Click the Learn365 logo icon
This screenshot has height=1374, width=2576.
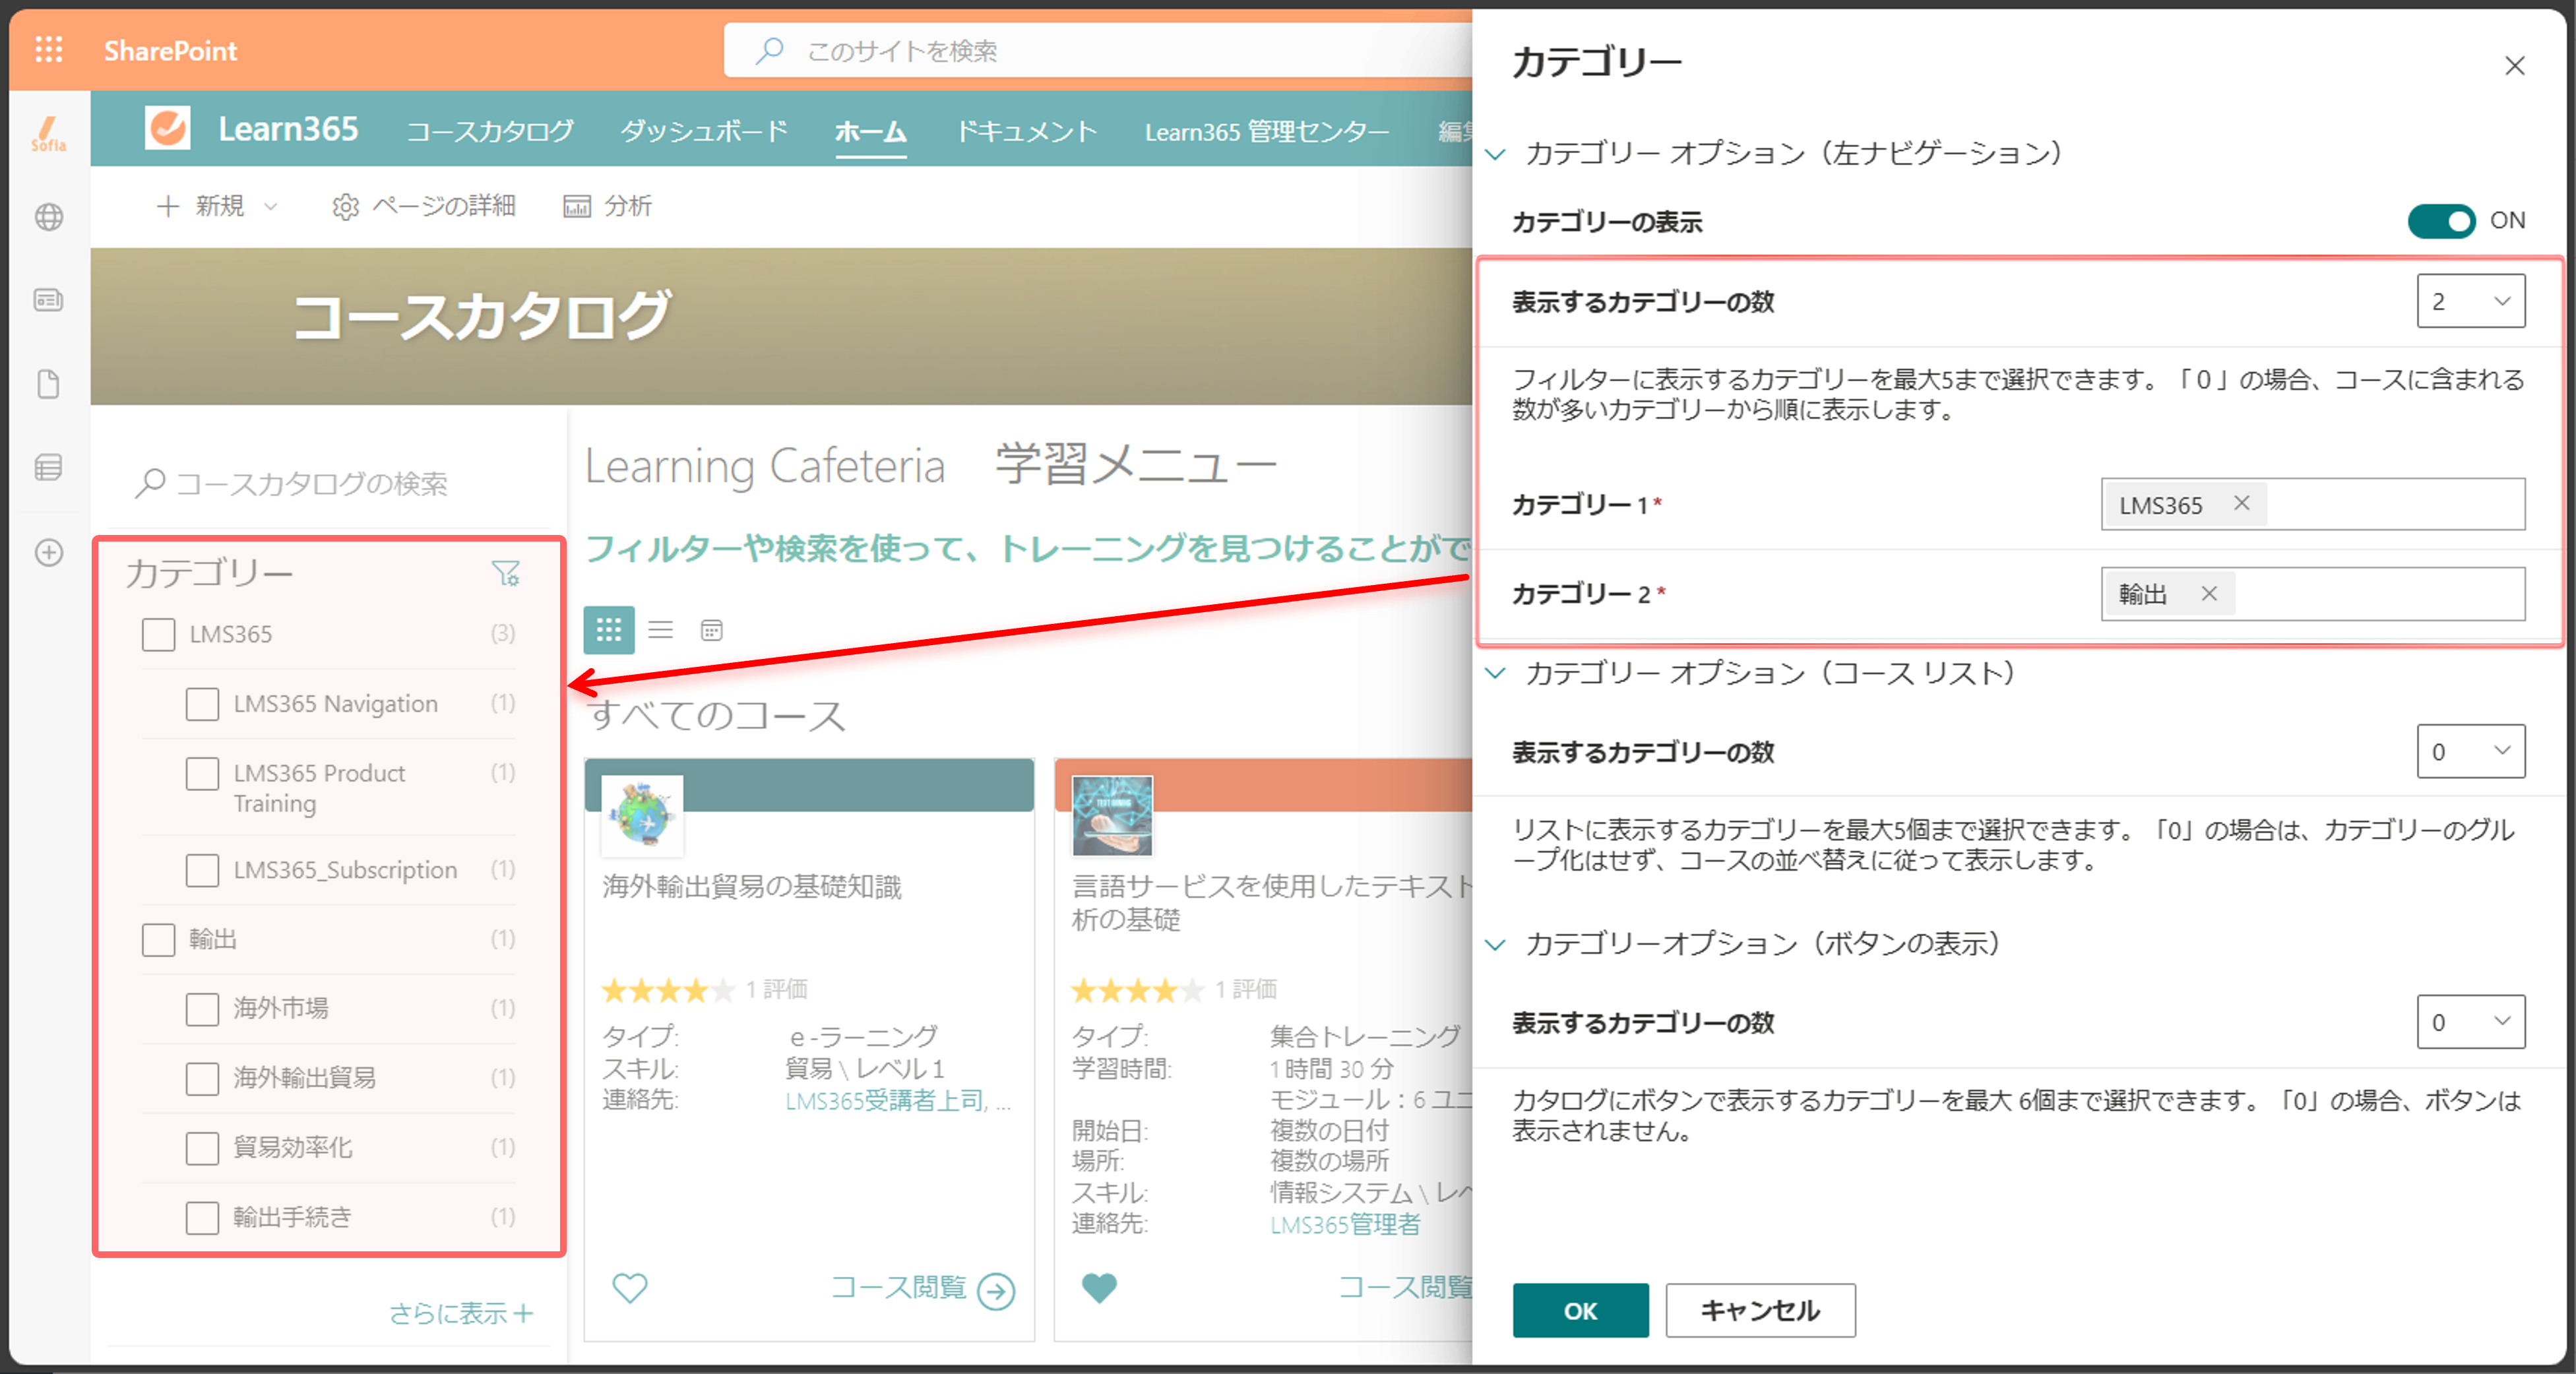[x=167, y=128]
